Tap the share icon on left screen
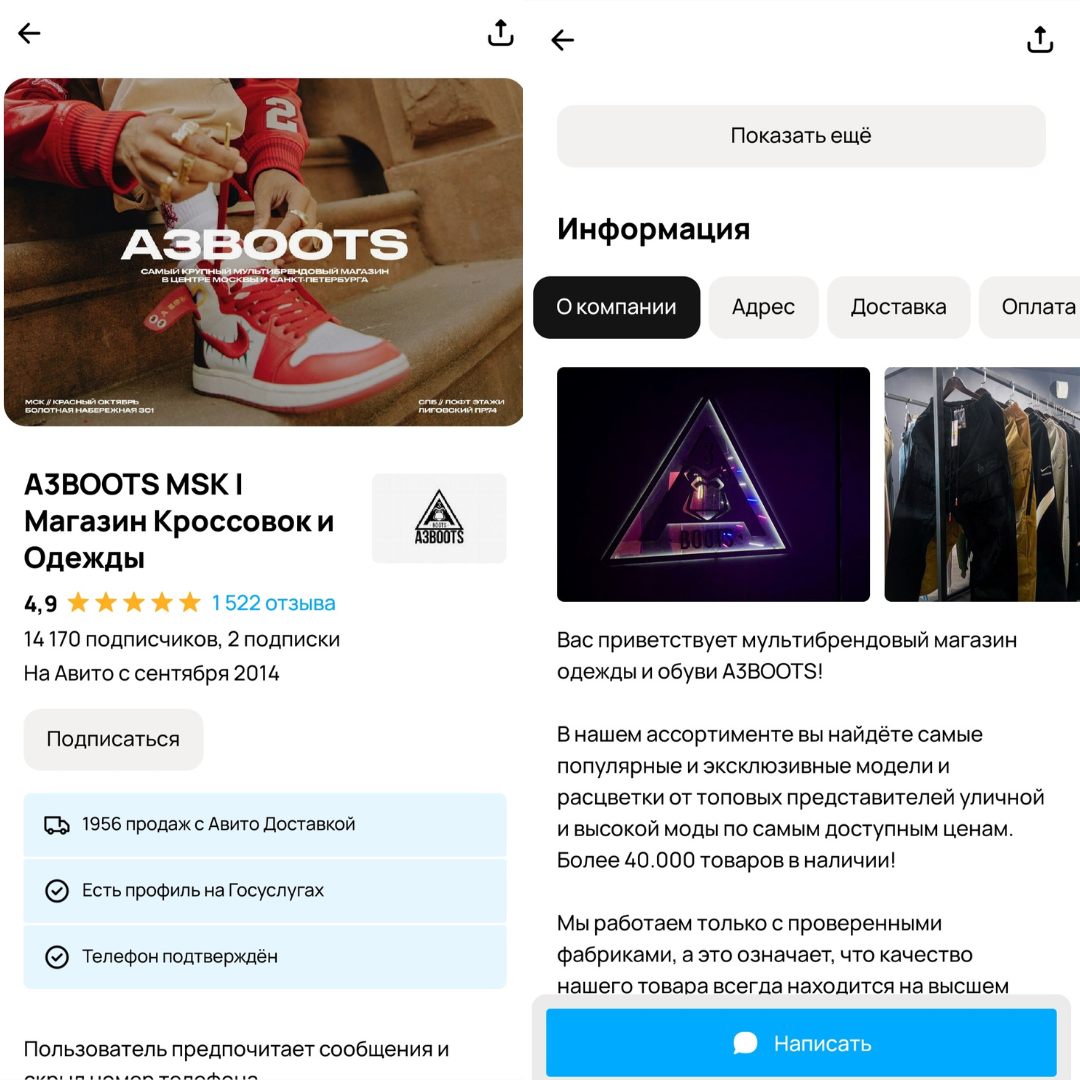The width and height of the screenshot is (1080, 1080). click(x=500, y=33)
